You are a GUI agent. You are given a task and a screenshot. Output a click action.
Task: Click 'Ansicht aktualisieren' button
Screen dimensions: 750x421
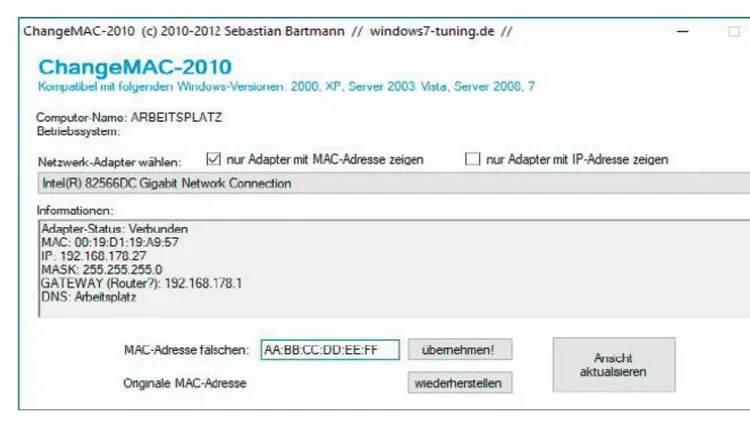614,365
